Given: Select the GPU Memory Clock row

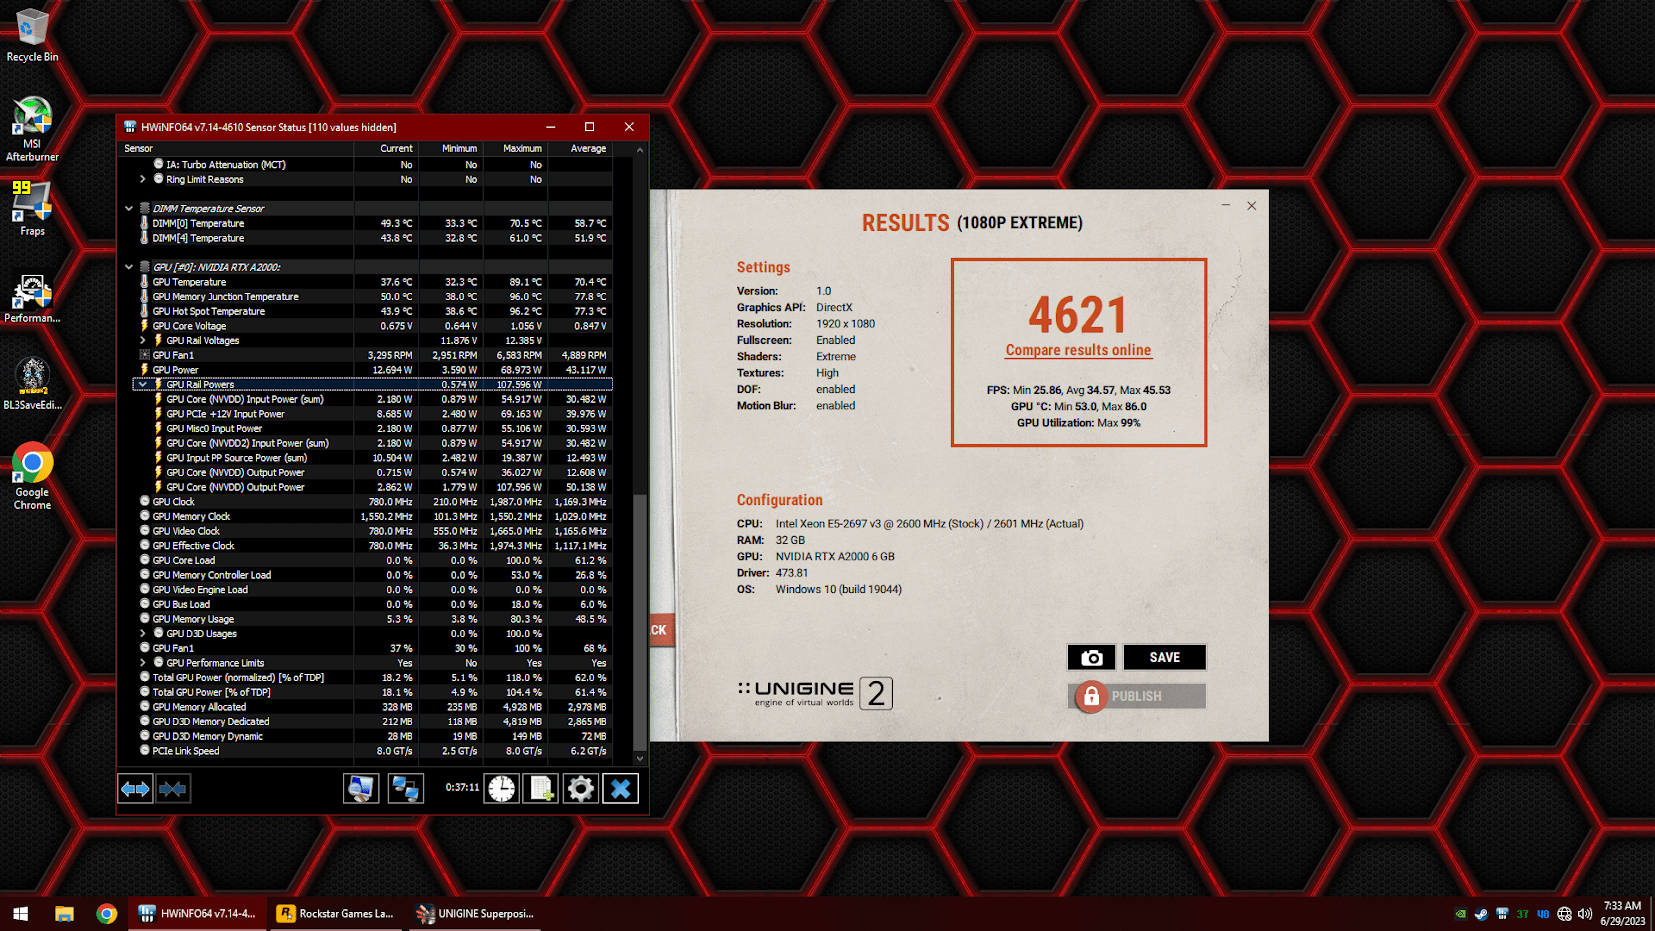Looking at the screenshot, I should [366, 516].
